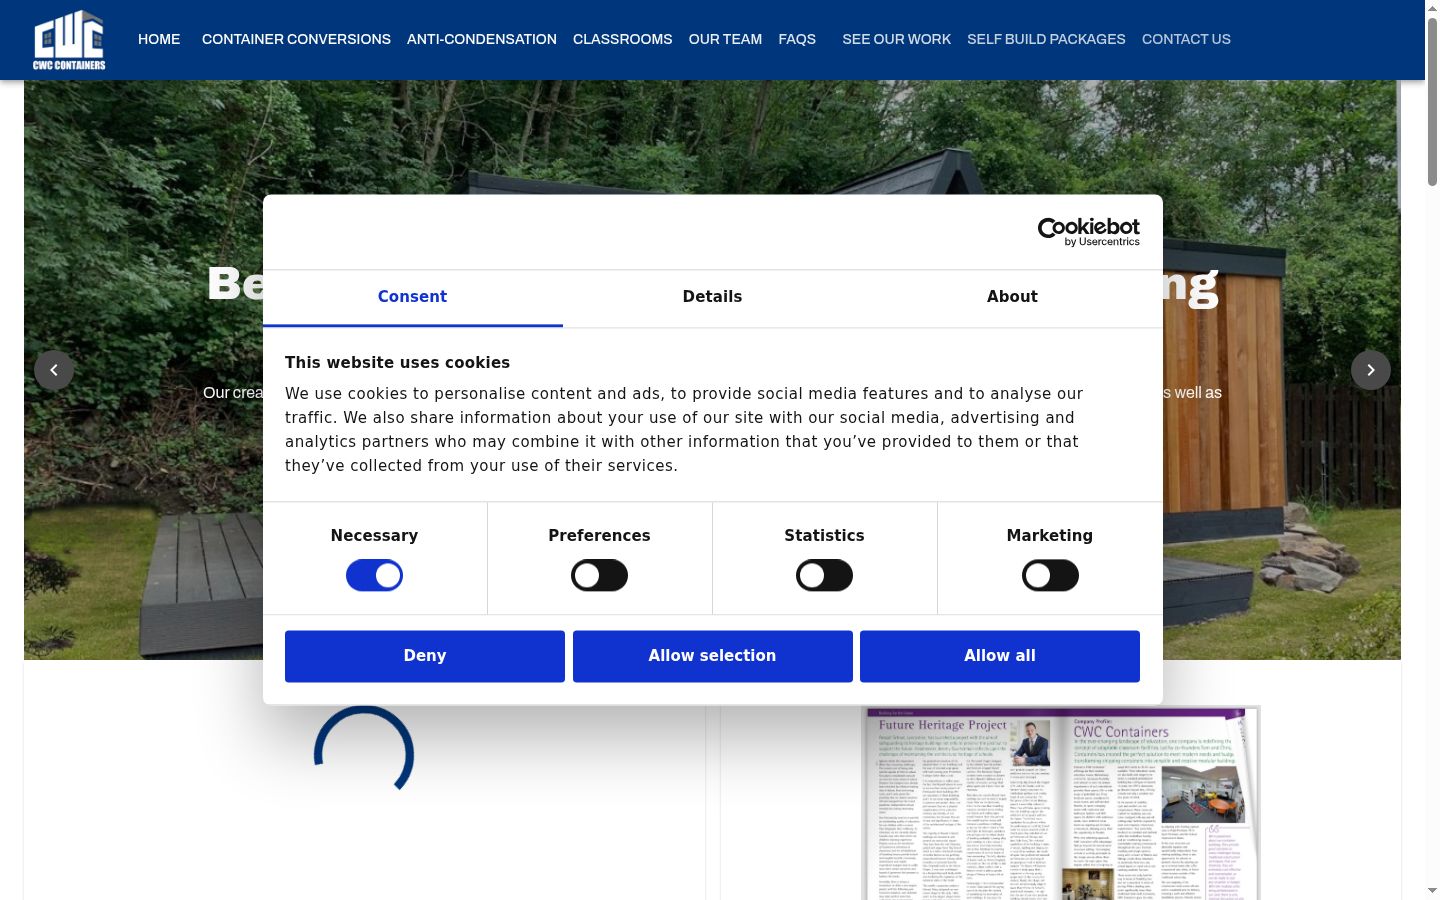
Task: Navigate to Classrooms
Action: pyautogui.click(x=622, y=39)
